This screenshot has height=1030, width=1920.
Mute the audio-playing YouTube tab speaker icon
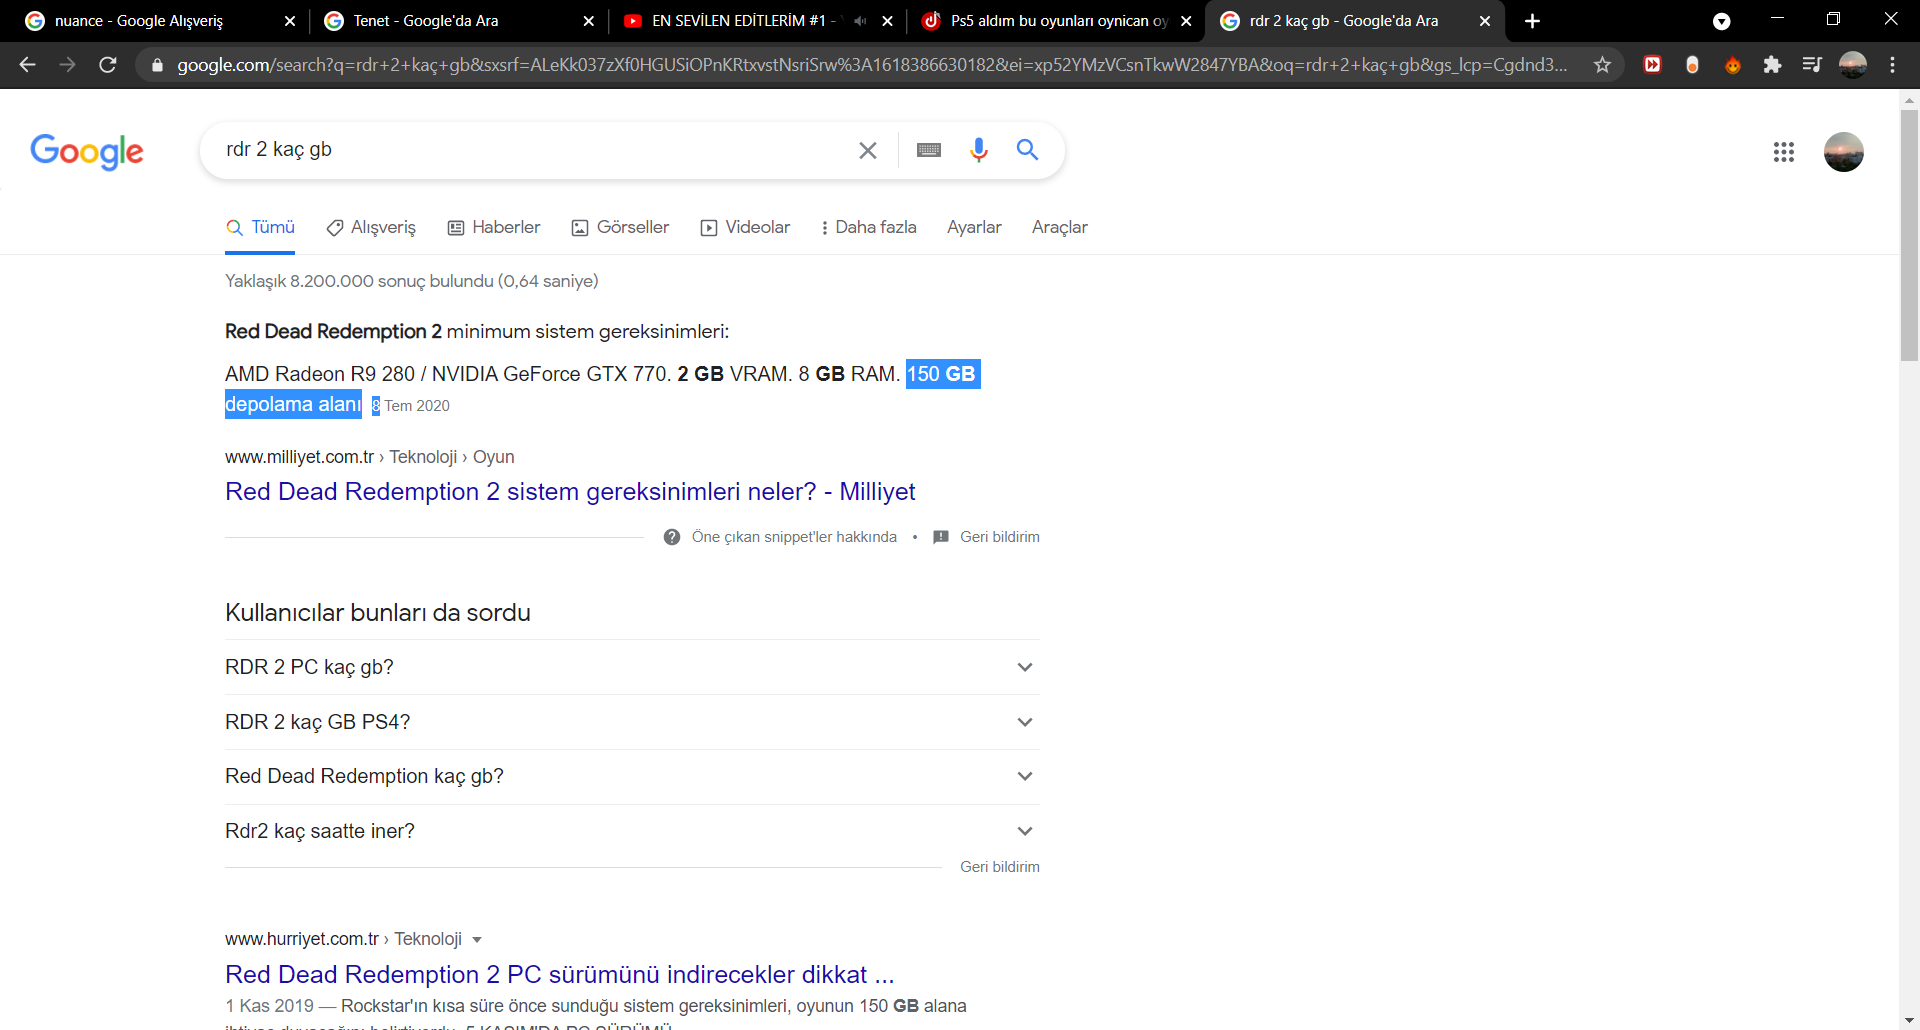860,21
